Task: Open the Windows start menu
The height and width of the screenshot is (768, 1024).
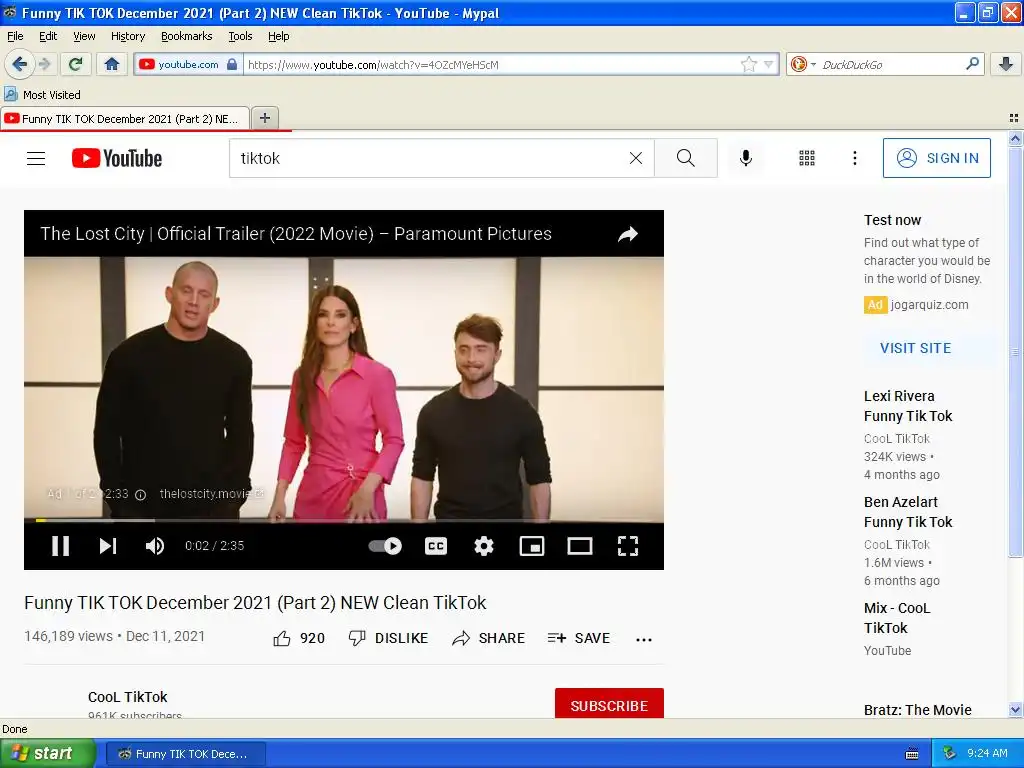Action: (x=46, y=754)
